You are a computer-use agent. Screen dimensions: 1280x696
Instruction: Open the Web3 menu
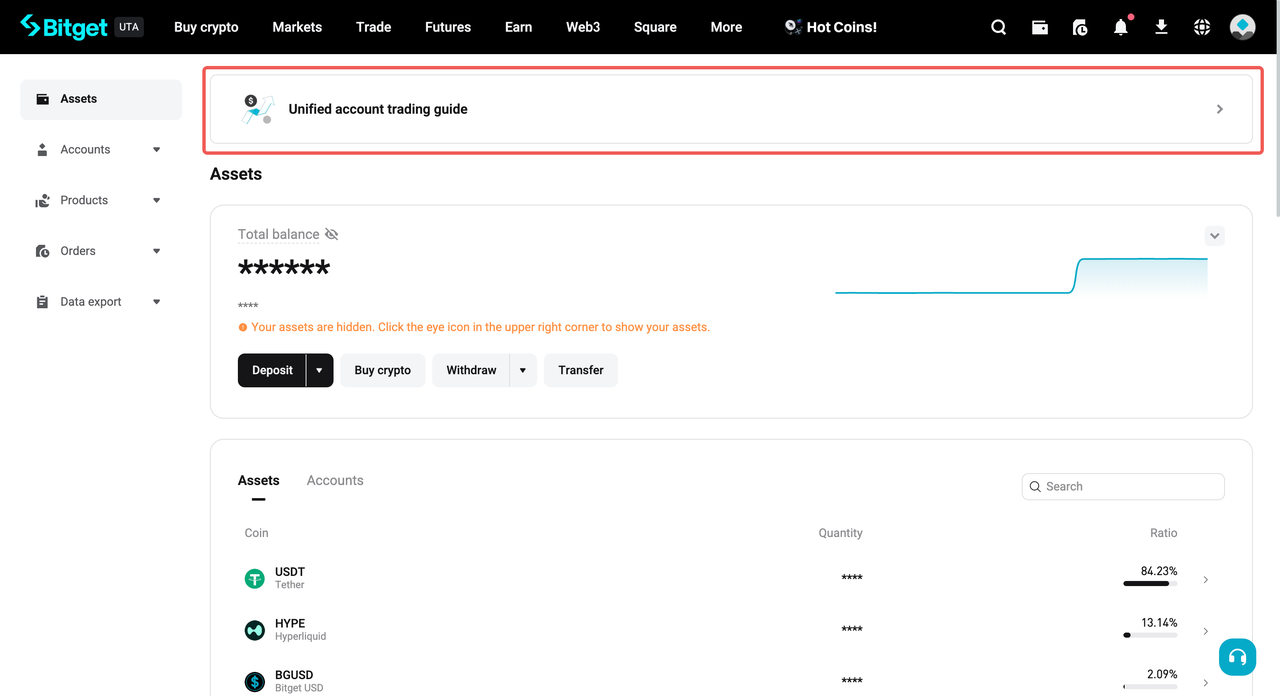tap(583, 27)
